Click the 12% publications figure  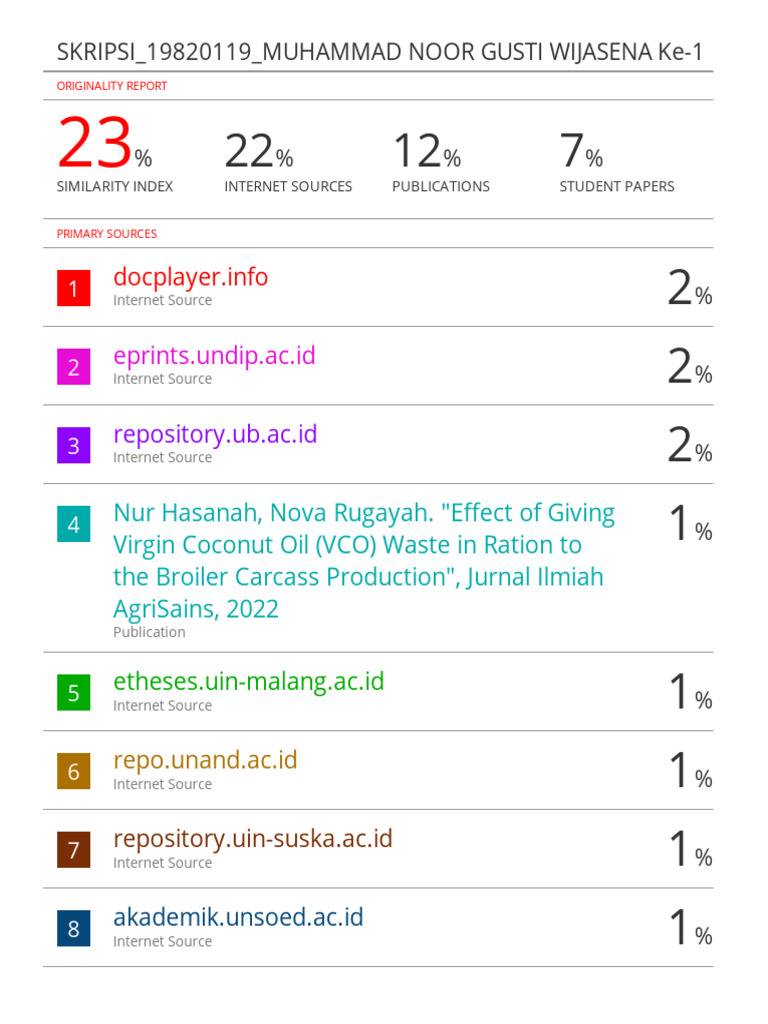click(426, 152)
